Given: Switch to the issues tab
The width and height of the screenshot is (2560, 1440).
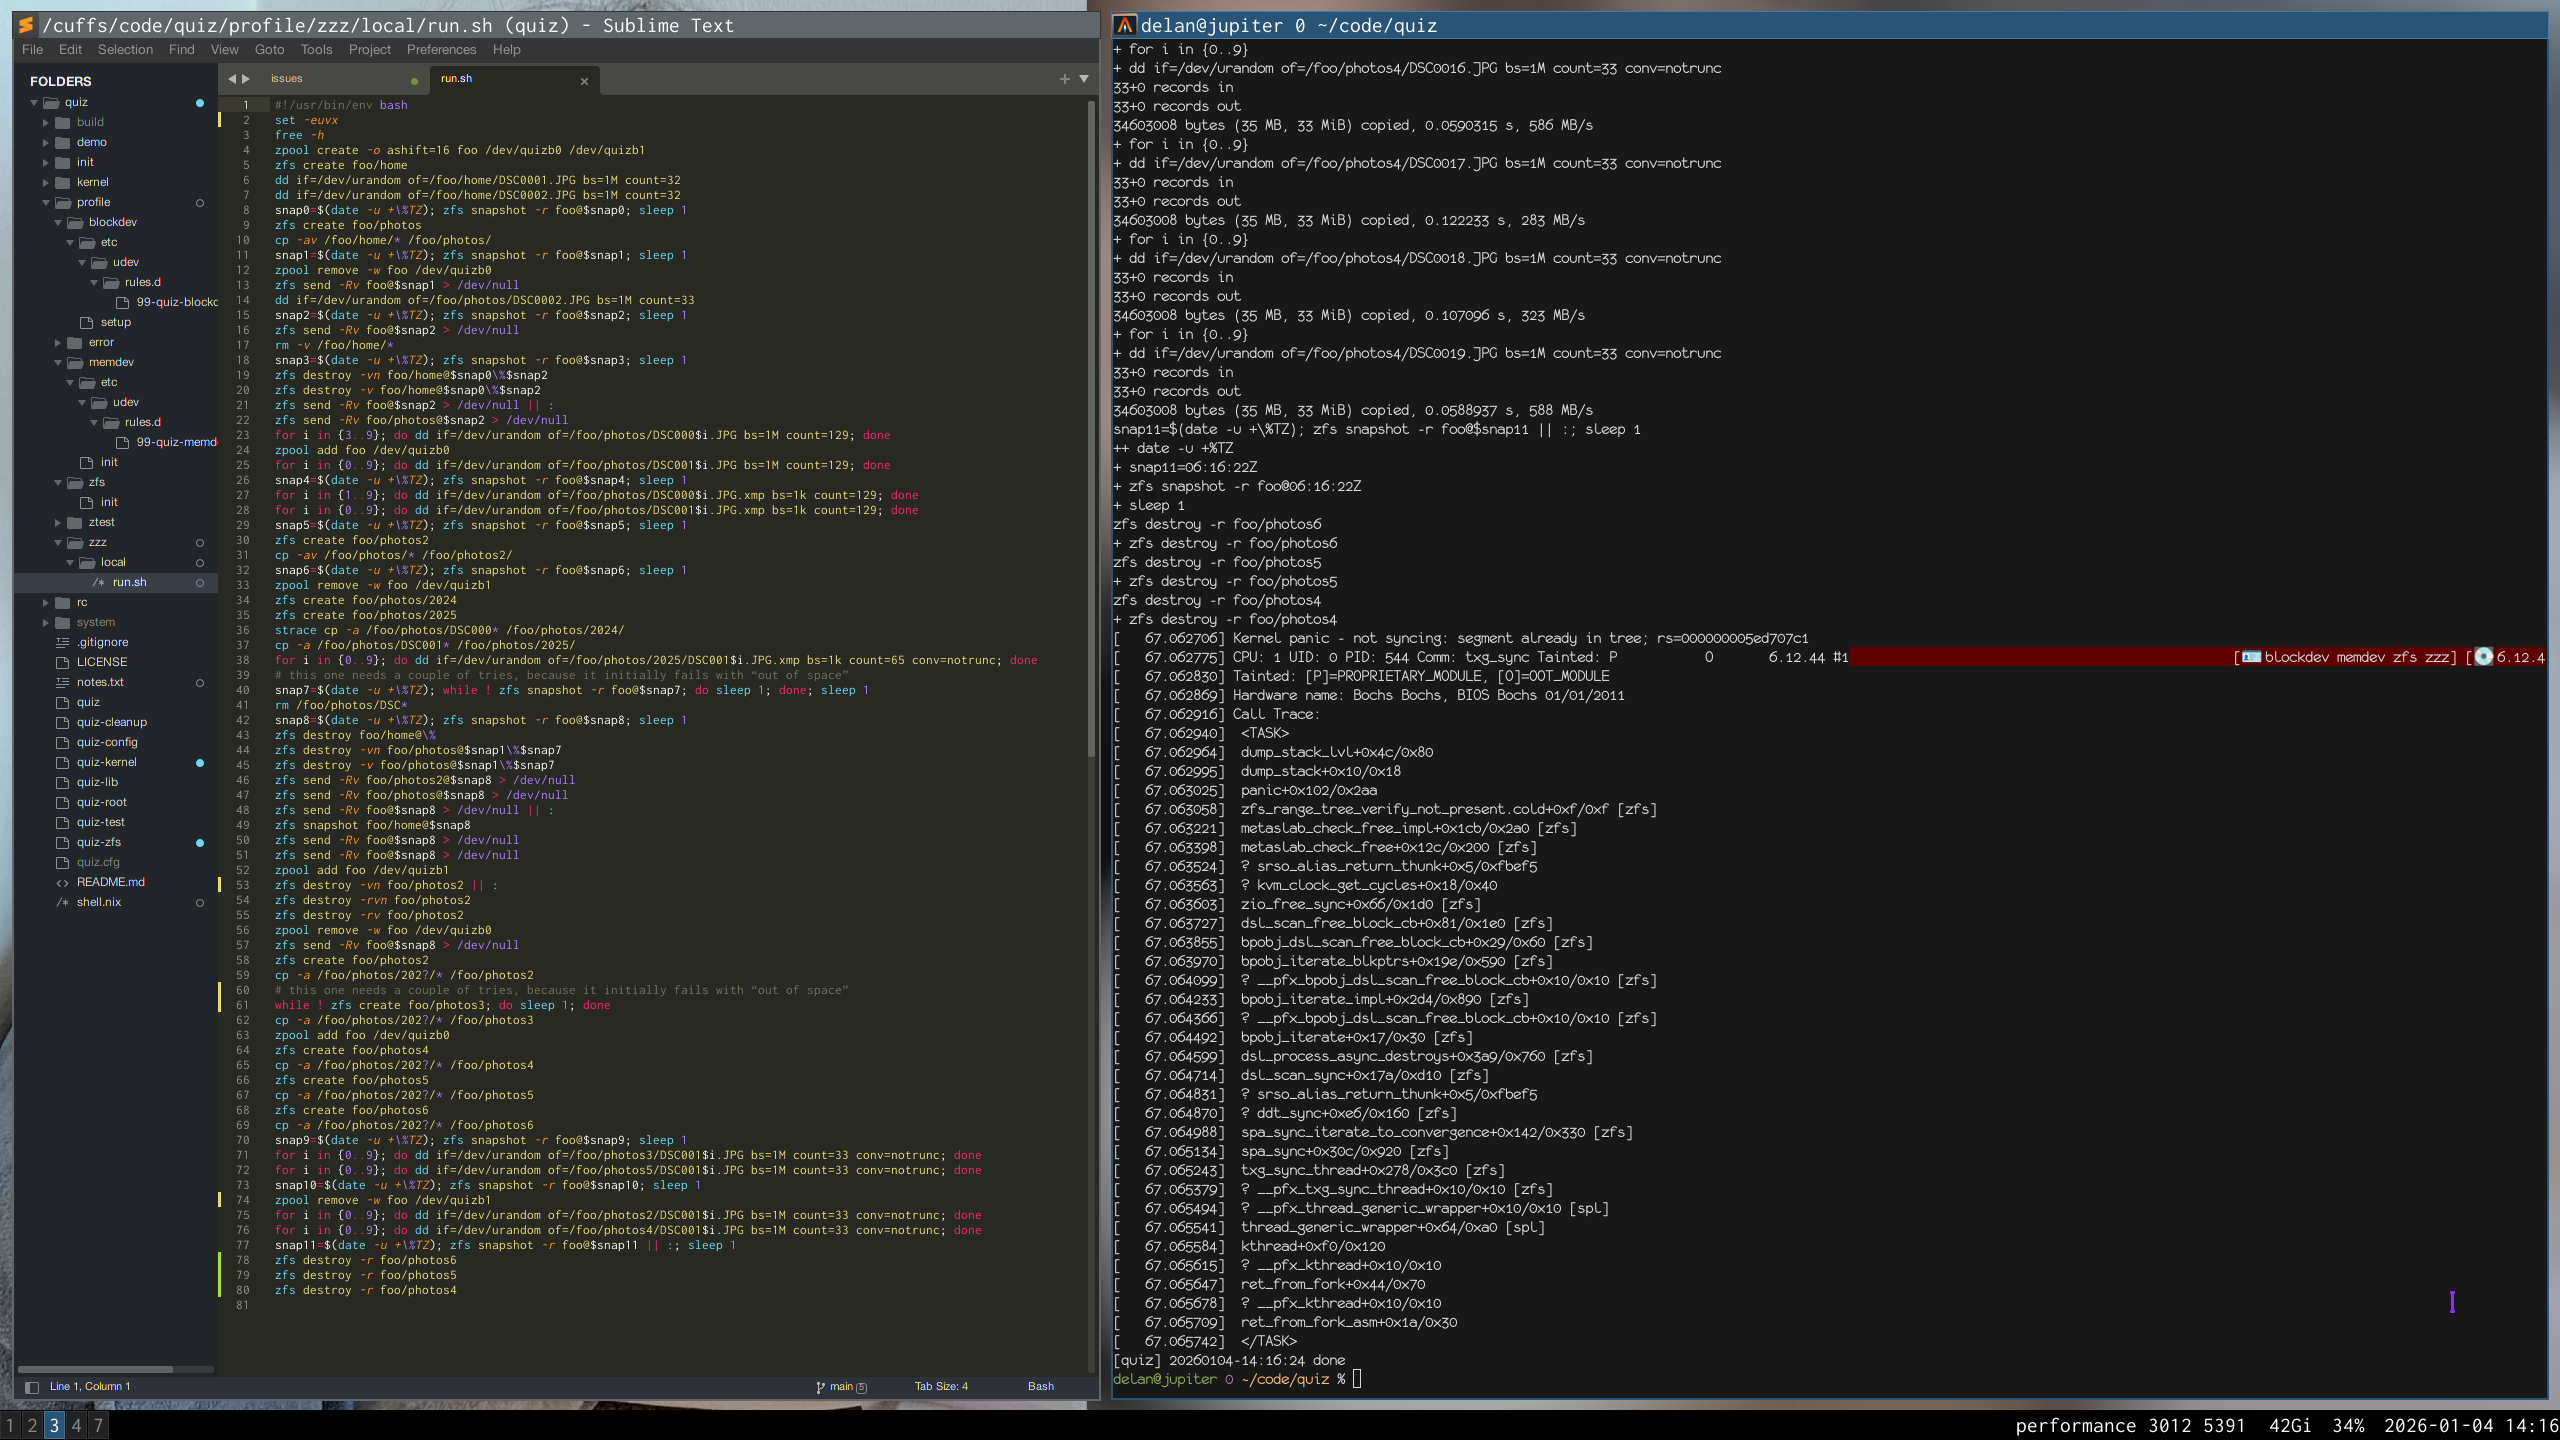Looking at the screenshot, I should coord(287,79).
